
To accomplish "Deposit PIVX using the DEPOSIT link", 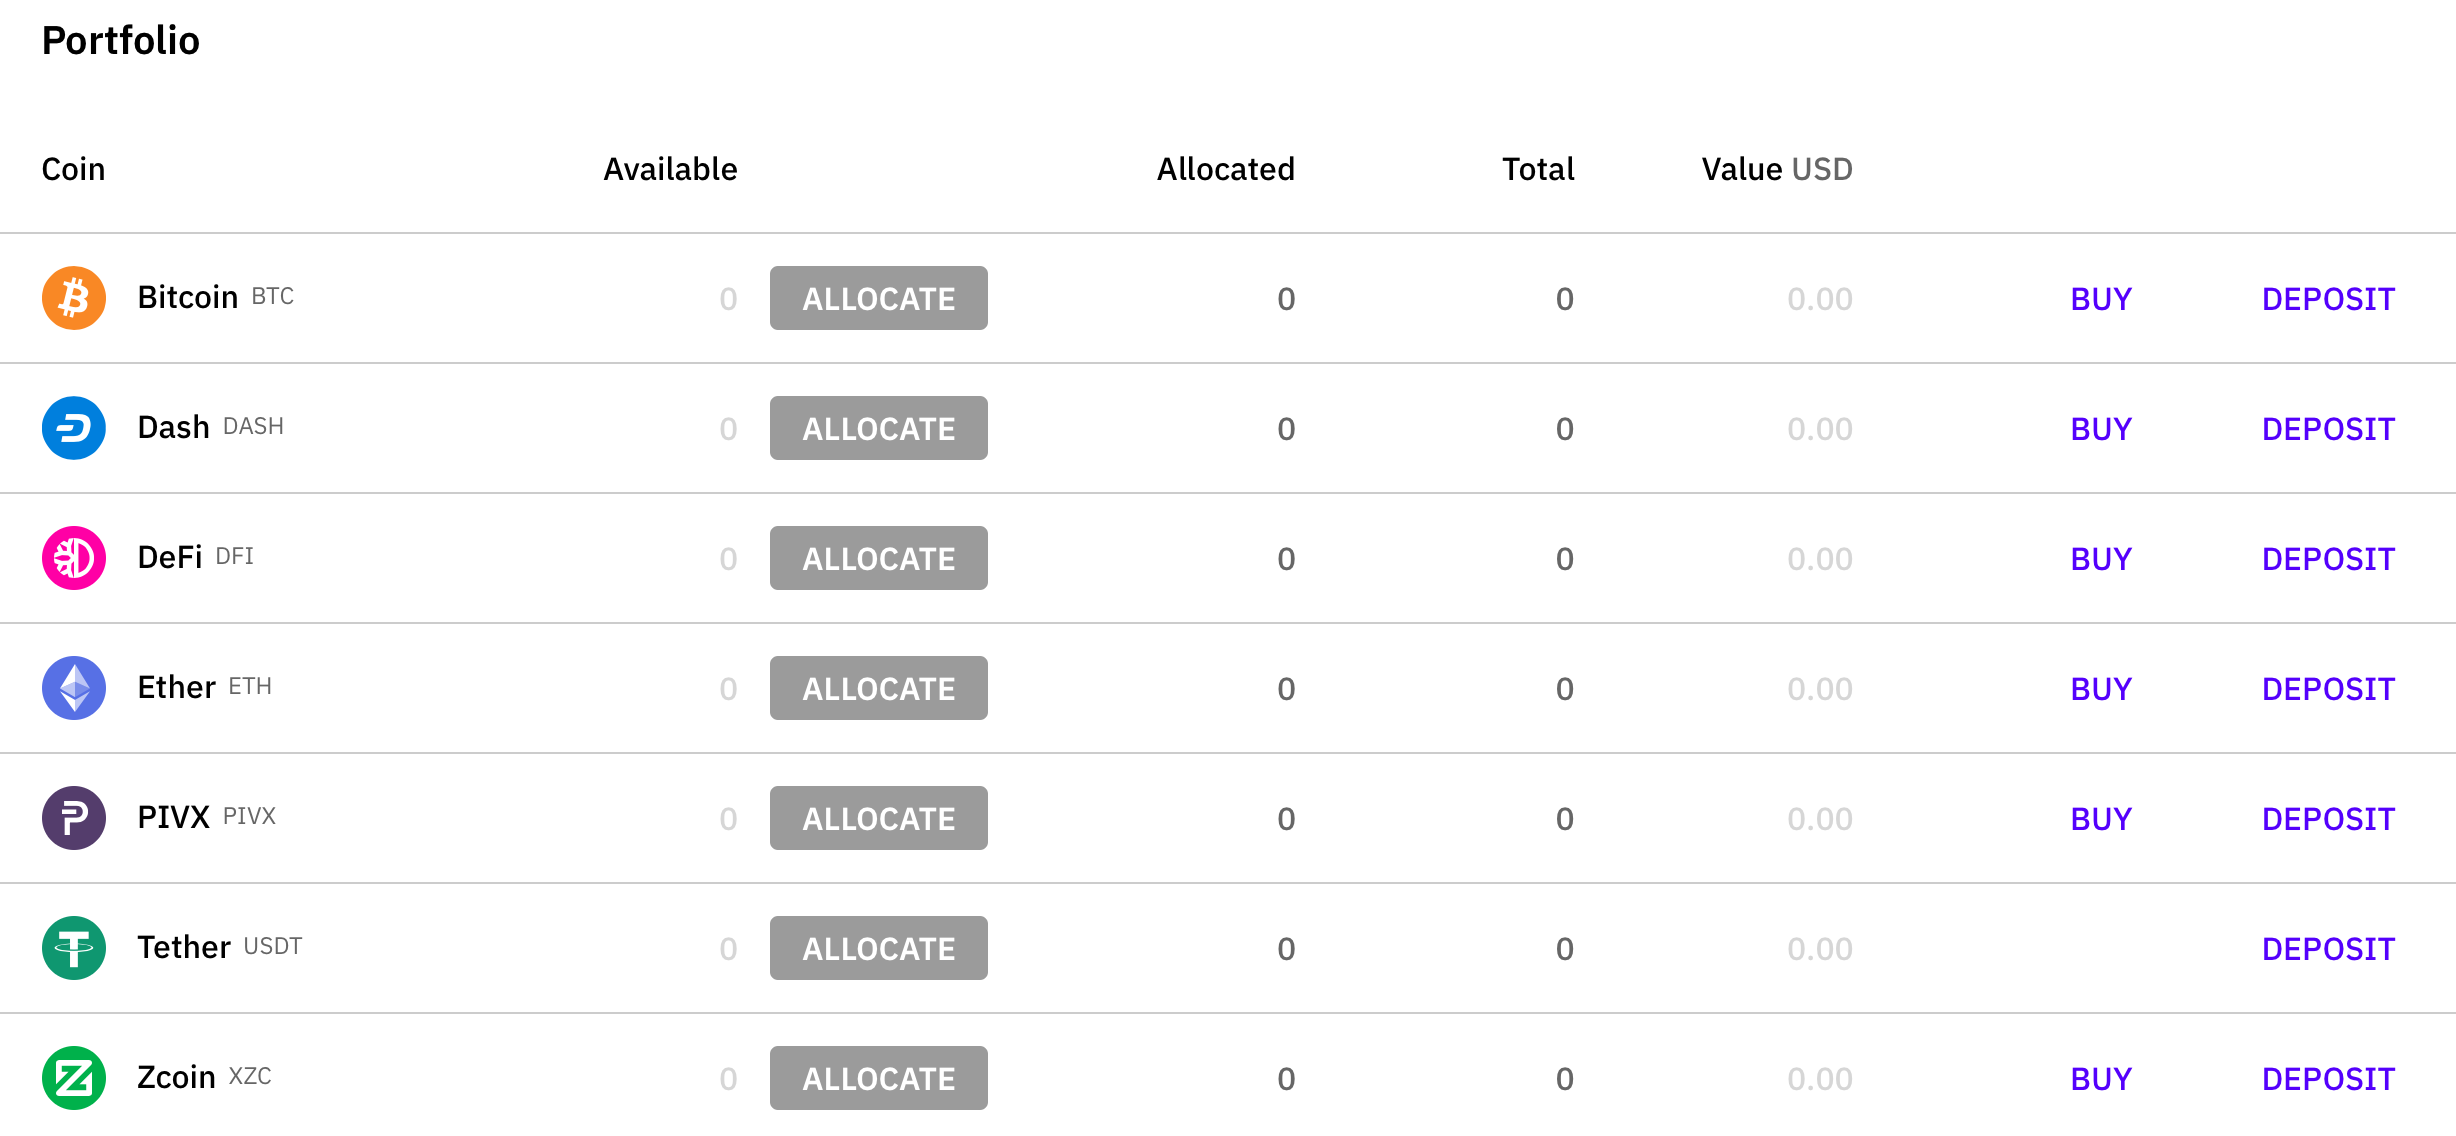I will [x=2328, y=819].
